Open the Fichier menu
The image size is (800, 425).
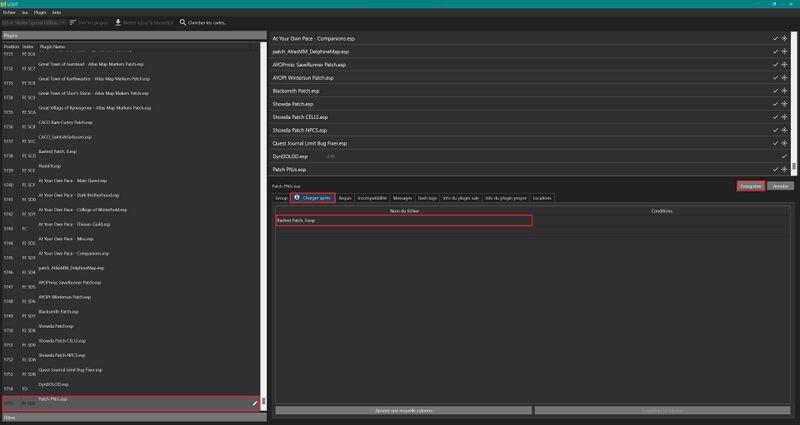10,10
